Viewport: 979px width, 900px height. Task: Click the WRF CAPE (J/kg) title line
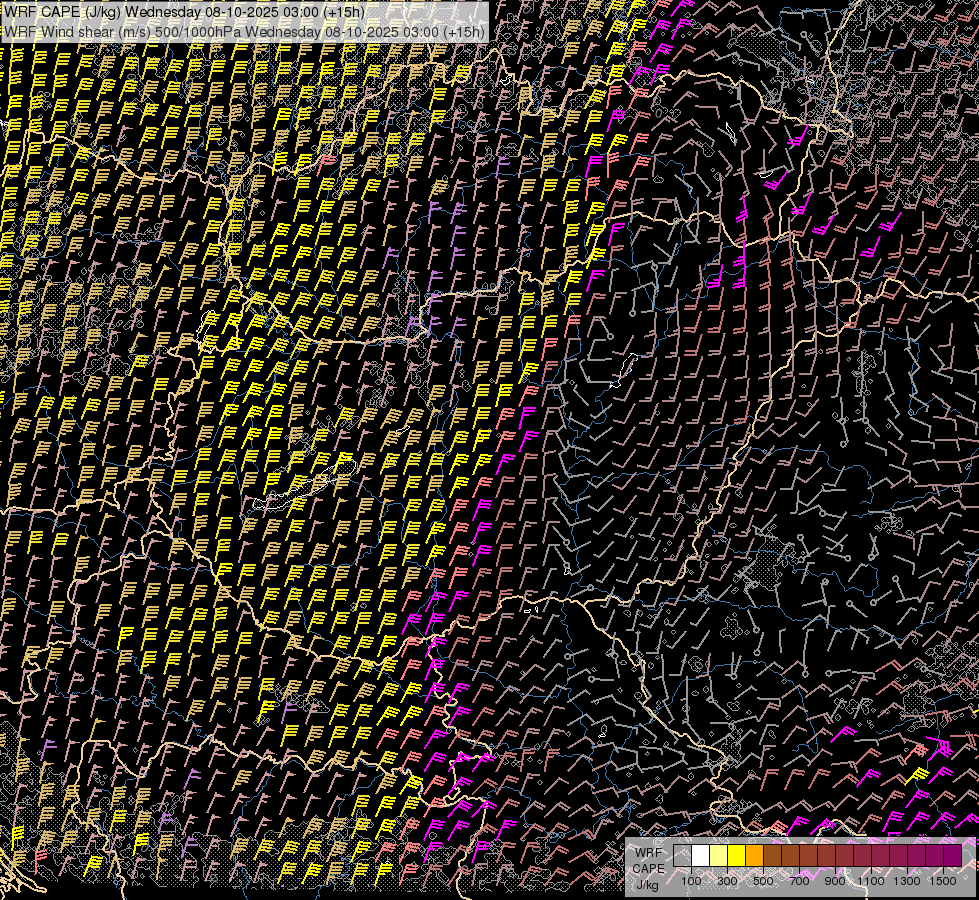point(184,11)
